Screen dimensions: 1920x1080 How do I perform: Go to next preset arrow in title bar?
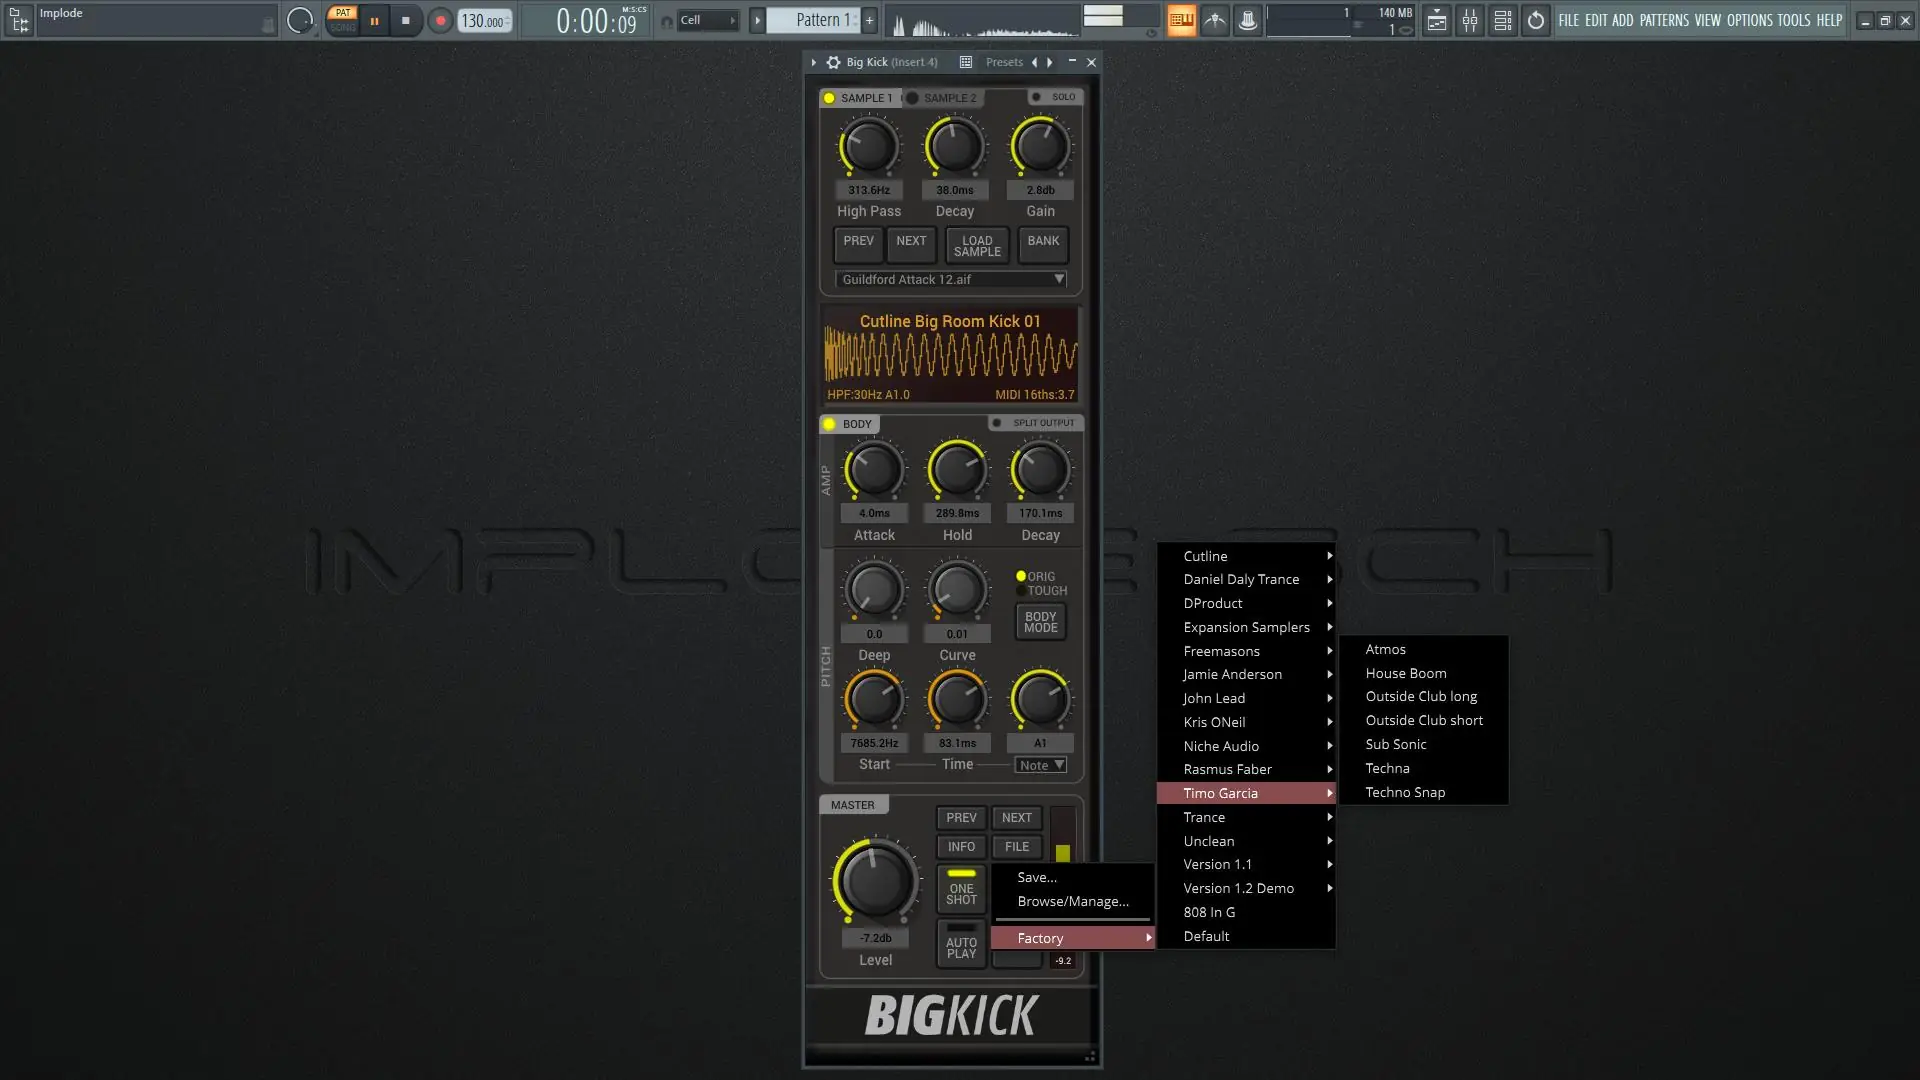point(1050,62)
